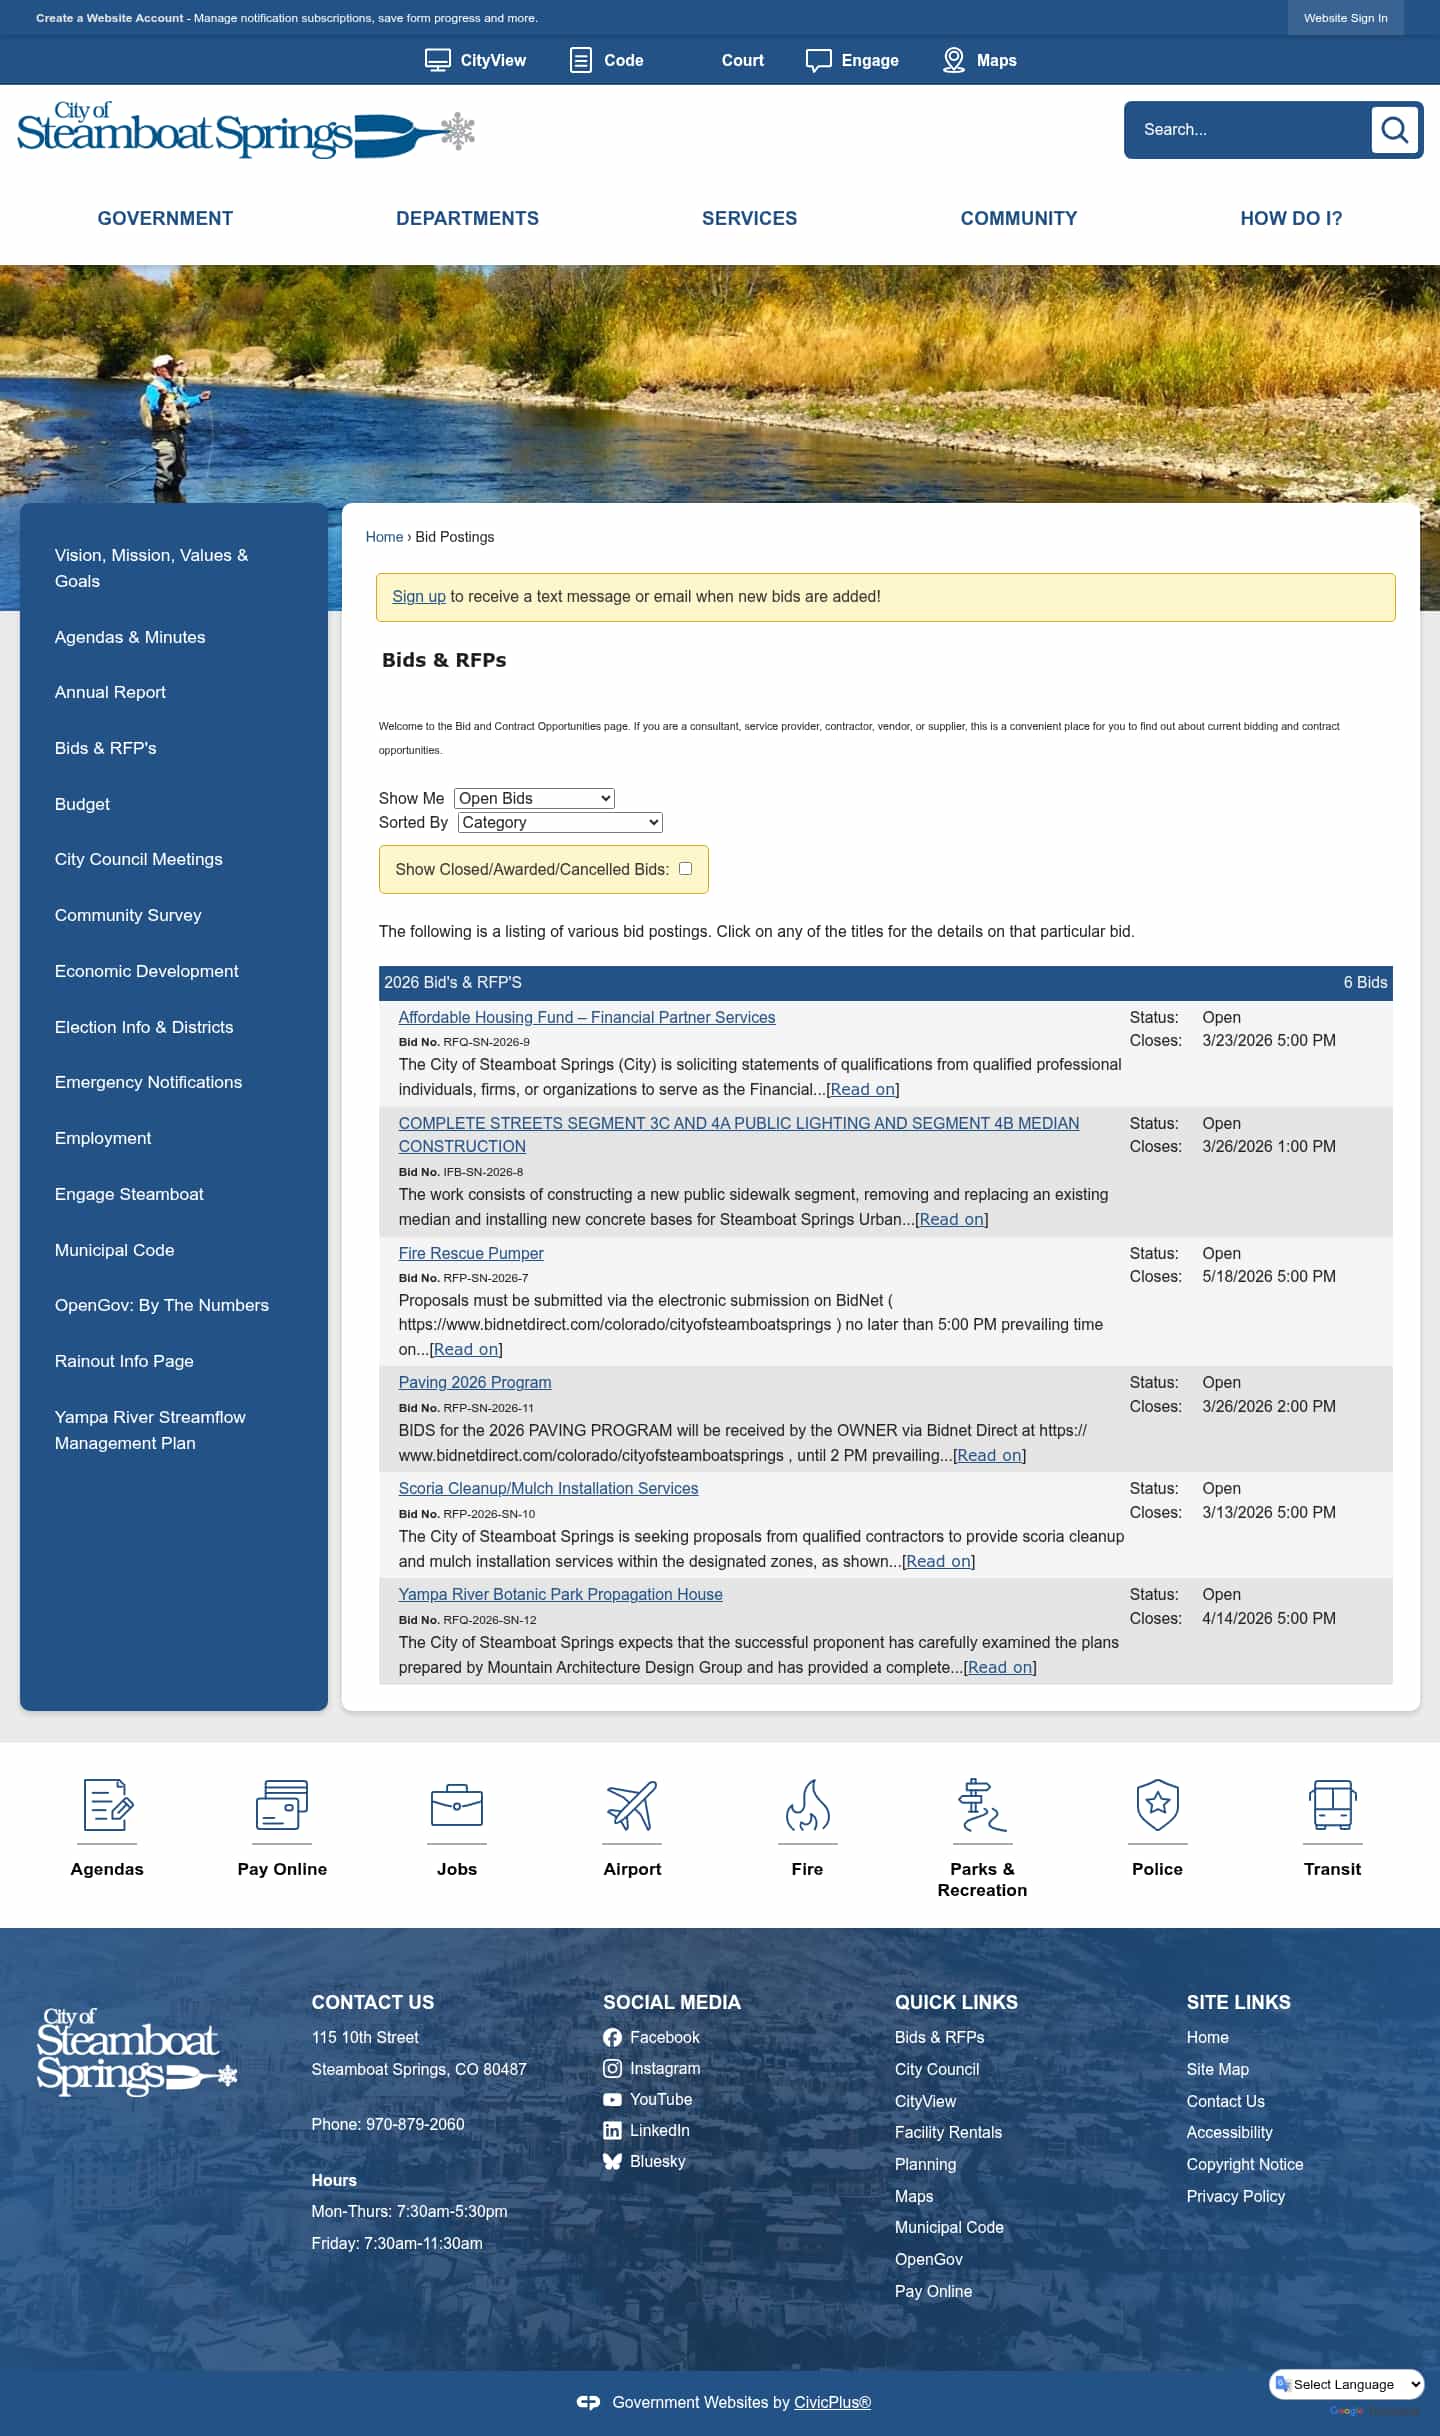Open Facility Rentals quick link in footer

(948, 2132)
